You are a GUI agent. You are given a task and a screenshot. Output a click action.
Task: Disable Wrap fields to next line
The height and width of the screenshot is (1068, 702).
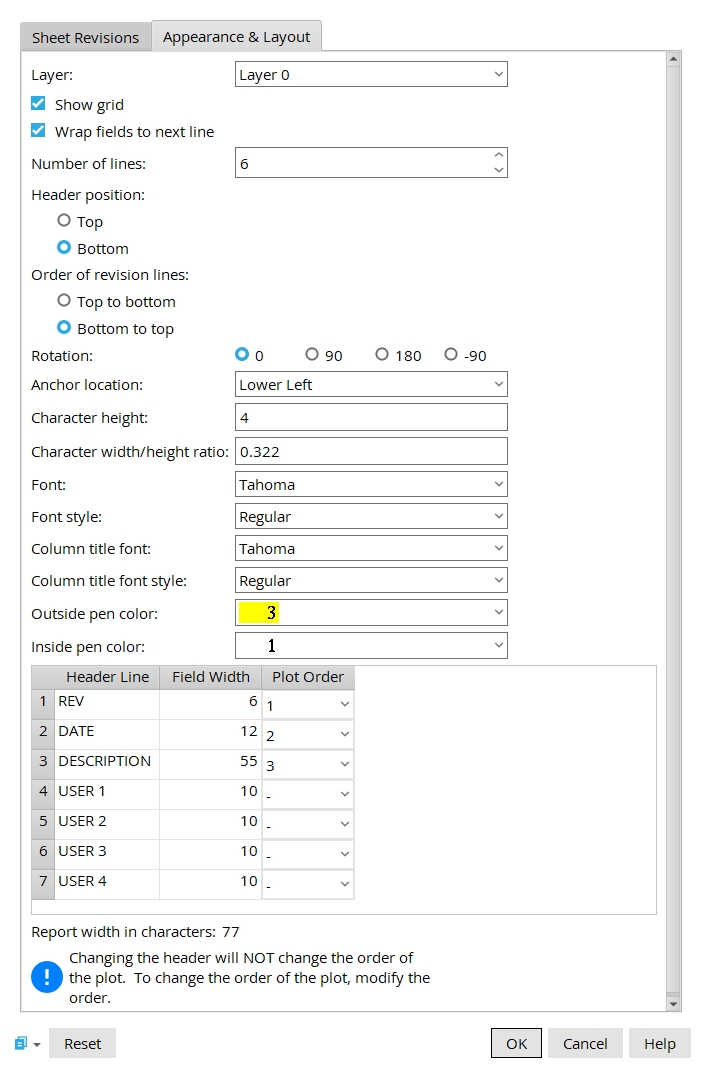tap(38, 131)
